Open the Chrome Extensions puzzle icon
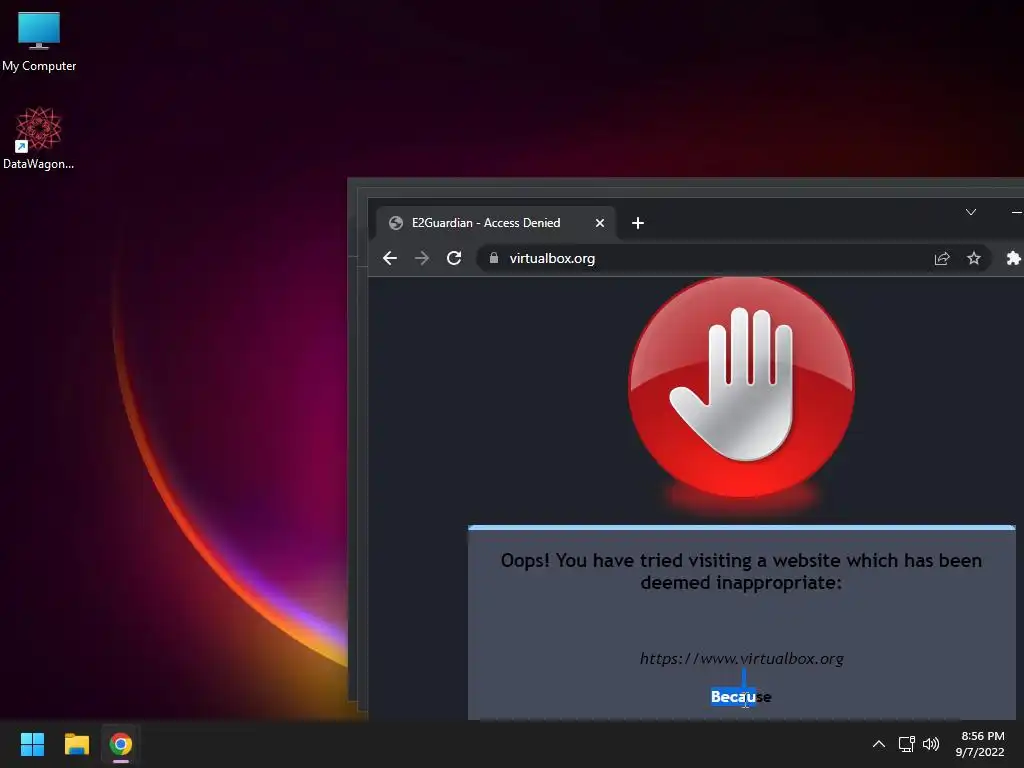 pyautogui.click(x=1013, y=259)
